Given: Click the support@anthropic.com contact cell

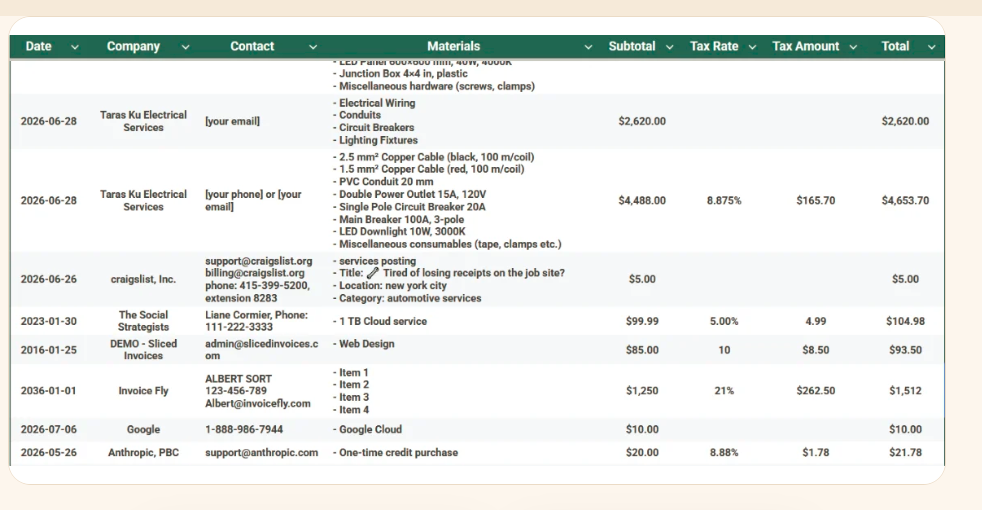Looking at the screenshot, I should (261, 453).
